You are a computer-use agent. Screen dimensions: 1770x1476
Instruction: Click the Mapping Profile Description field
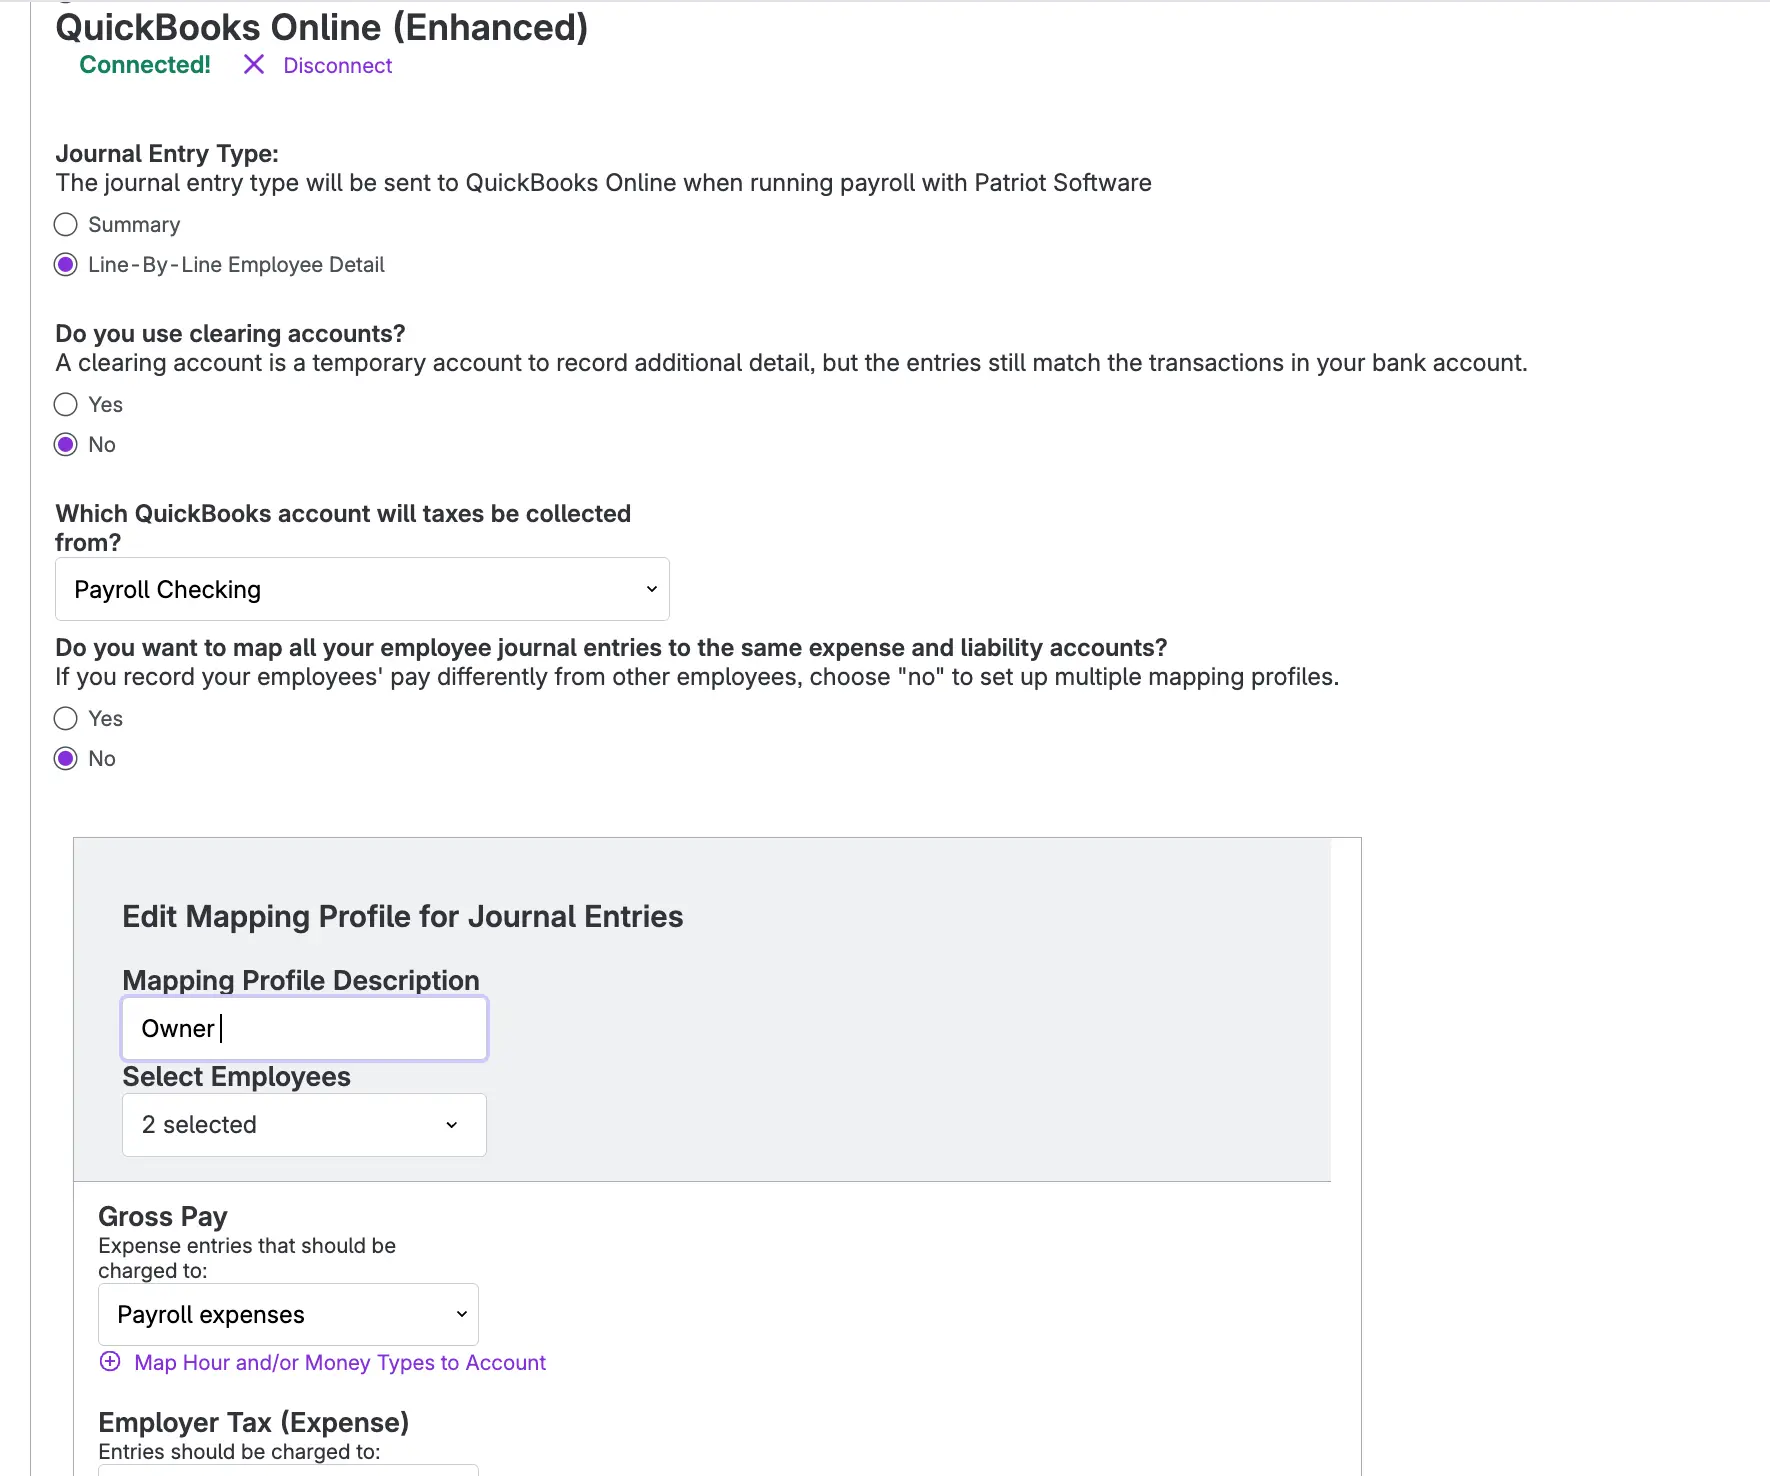(x=304, y=1028)
